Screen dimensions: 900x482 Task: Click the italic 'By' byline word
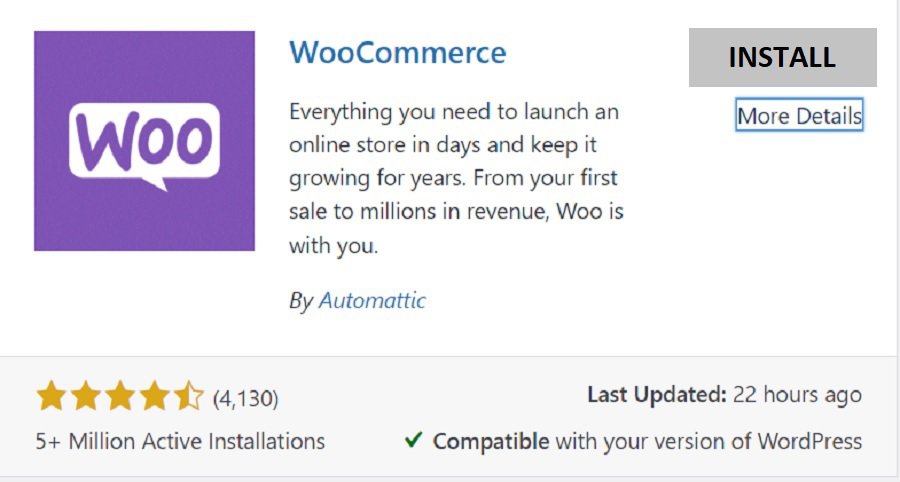click(301, 300)
